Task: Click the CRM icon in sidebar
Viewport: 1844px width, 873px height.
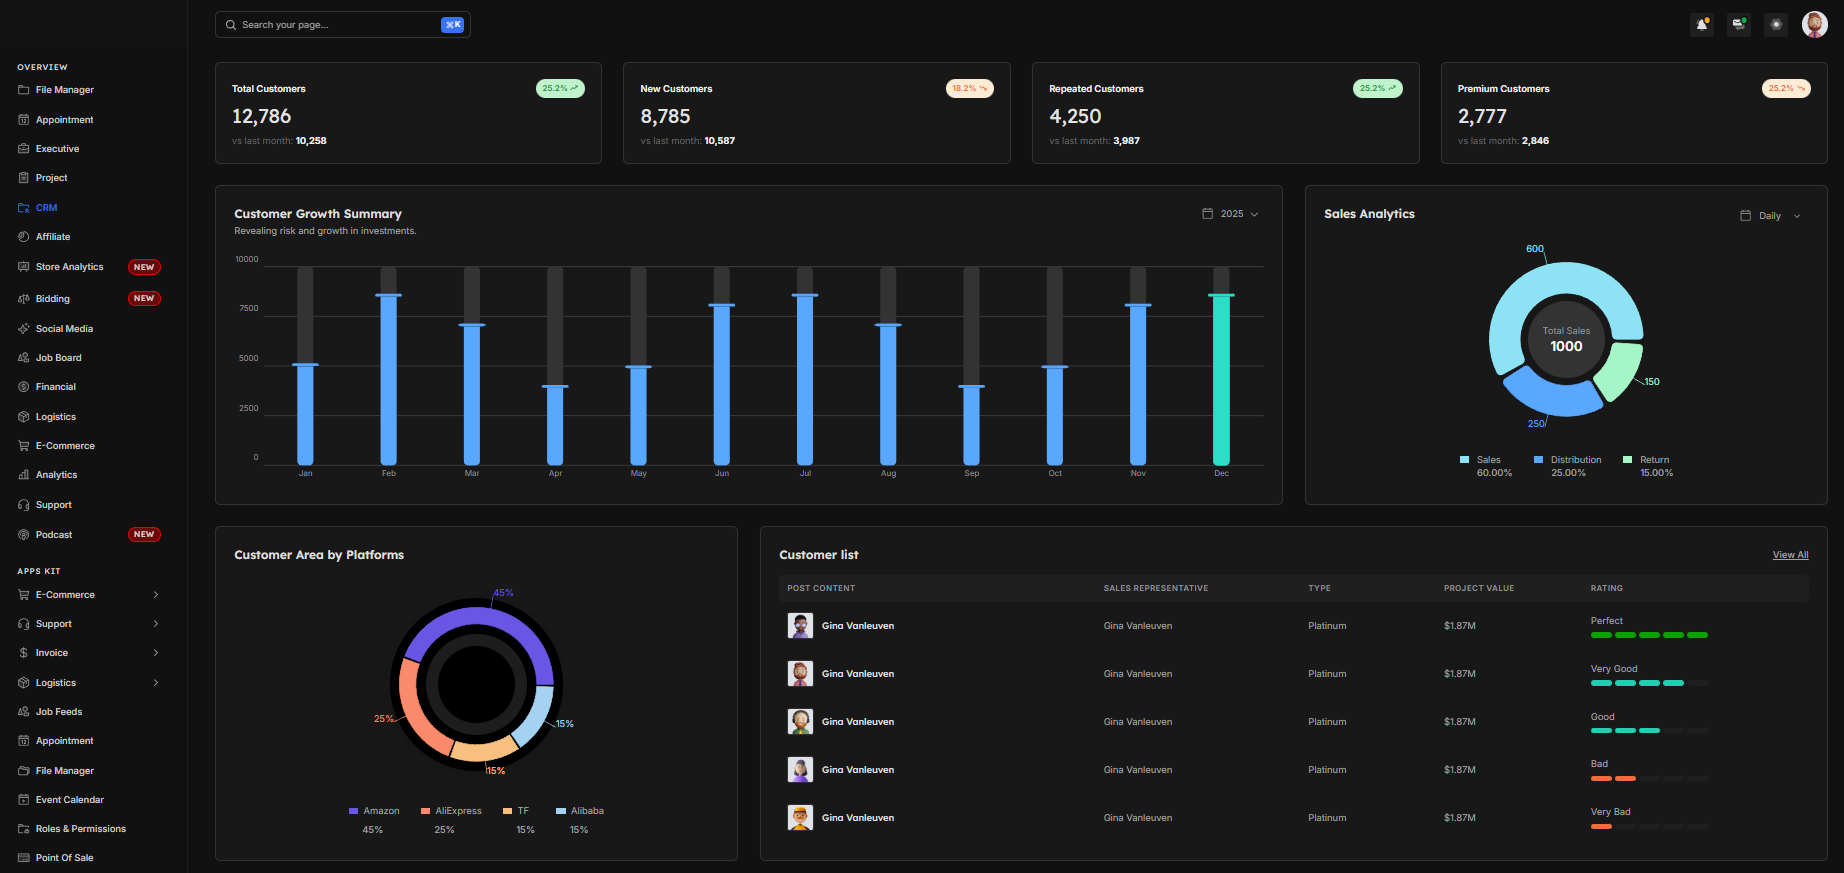Action: (24, 208)
